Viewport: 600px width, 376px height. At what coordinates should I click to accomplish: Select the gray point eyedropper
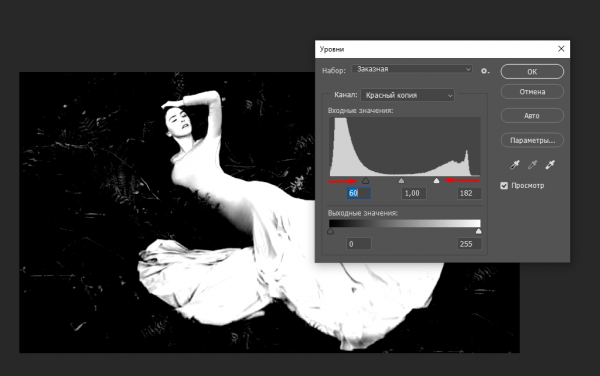[x=532, y=165]
